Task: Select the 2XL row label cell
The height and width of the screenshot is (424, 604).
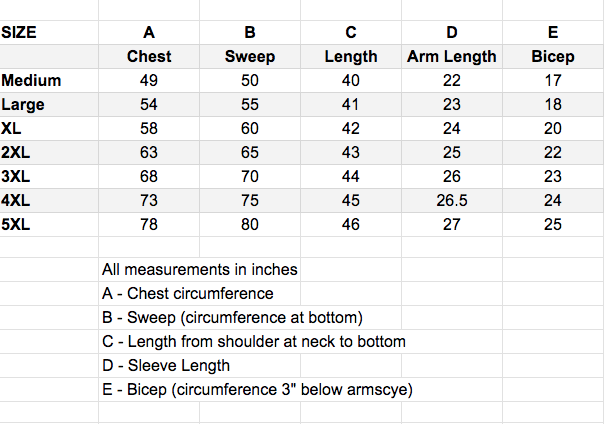Action: (18, 152)
